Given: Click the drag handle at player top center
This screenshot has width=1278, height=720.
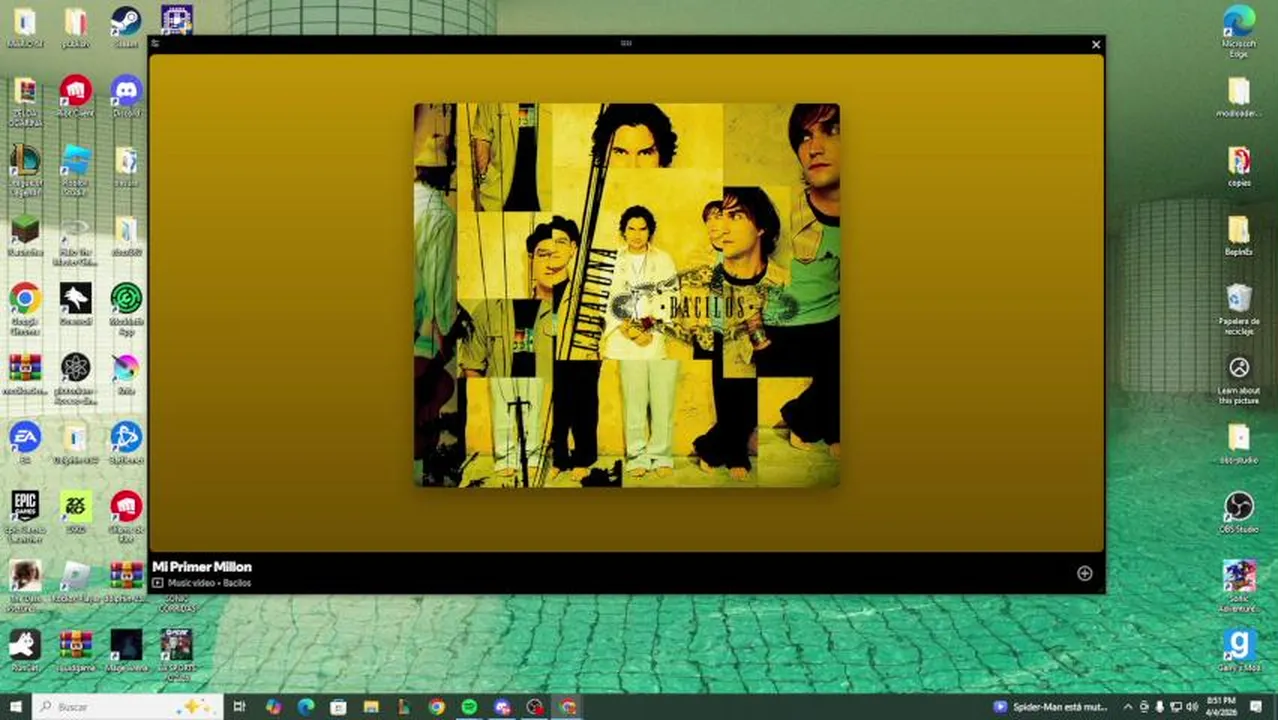Looking at the screenshot, I should pos(626,43).
